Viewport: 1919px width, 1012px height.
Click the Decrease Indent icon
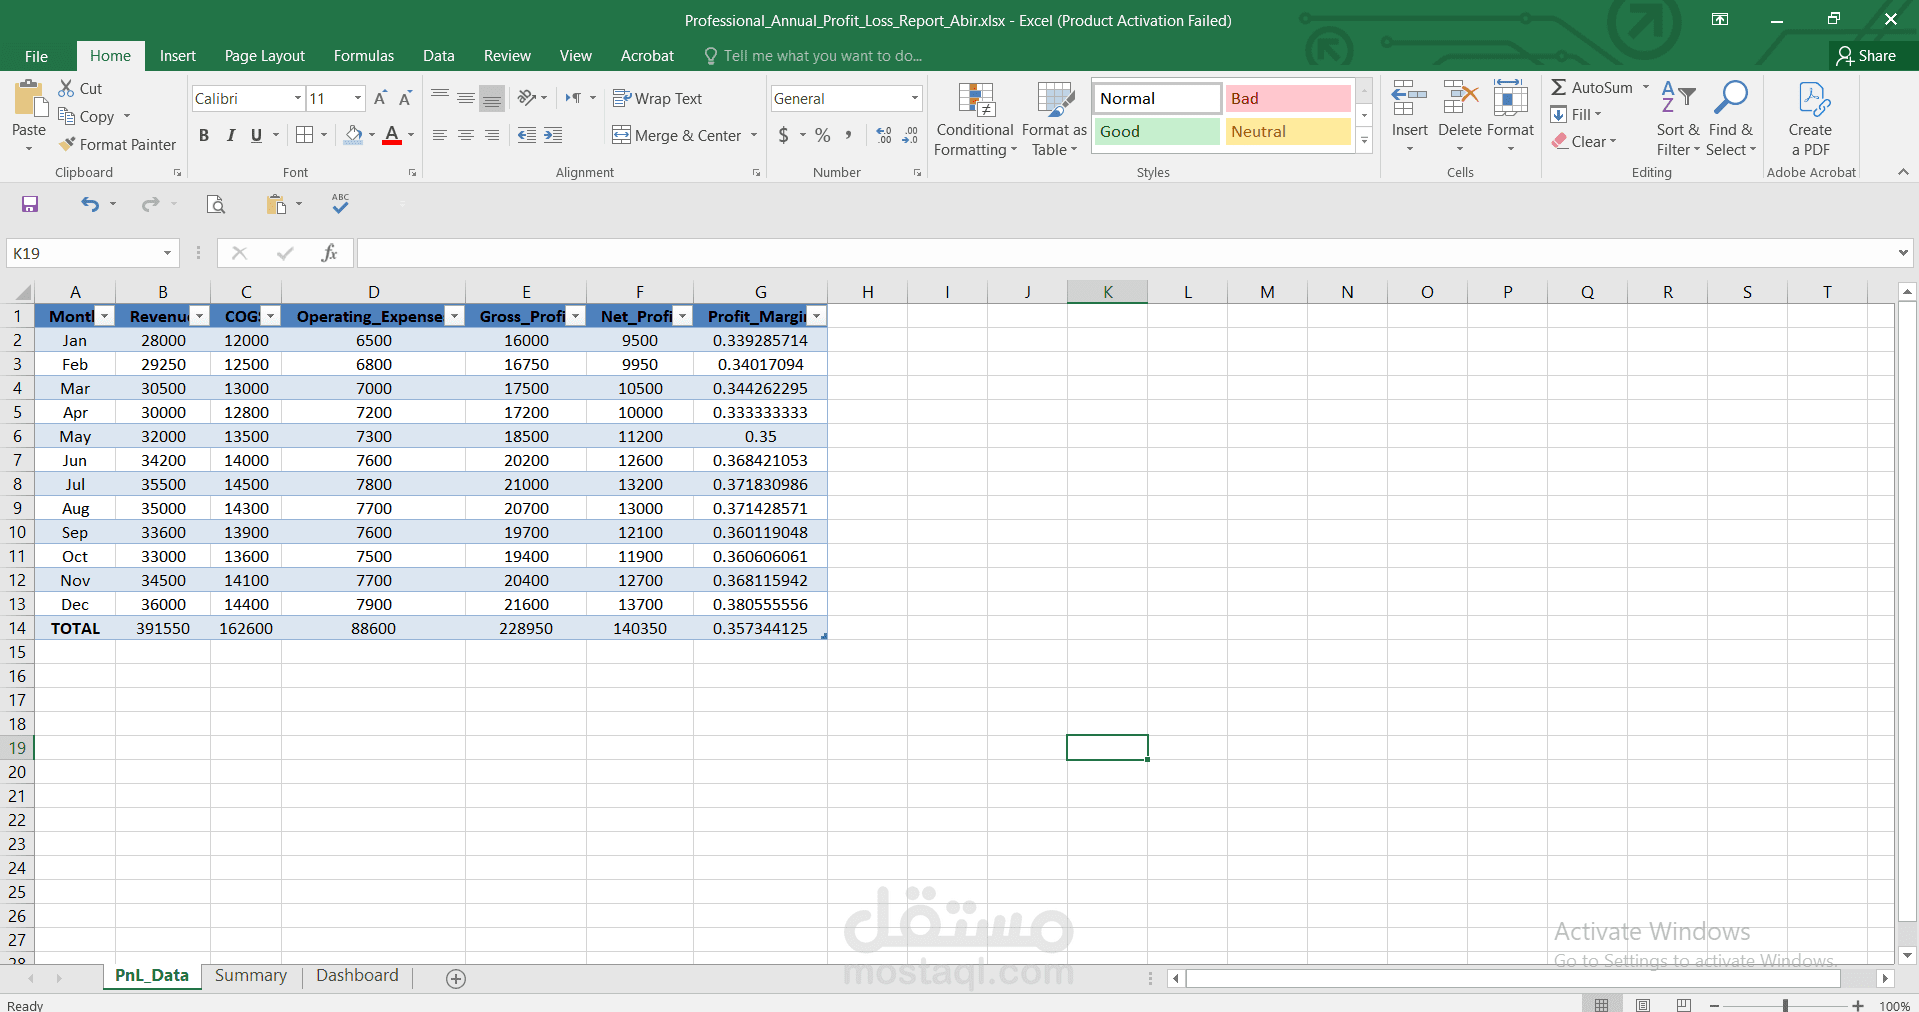527,135
